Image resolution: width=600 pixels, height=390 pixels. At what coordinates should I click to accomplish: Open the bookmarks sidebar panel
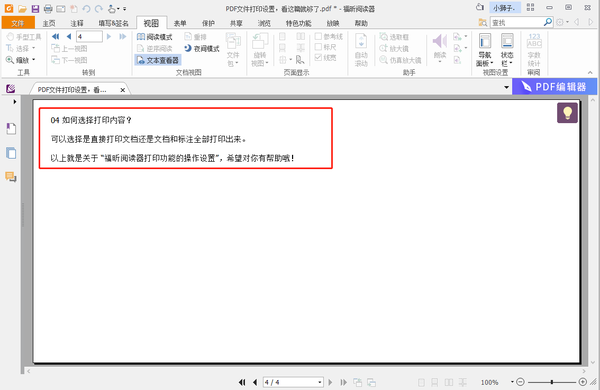(x=11, y=129)
